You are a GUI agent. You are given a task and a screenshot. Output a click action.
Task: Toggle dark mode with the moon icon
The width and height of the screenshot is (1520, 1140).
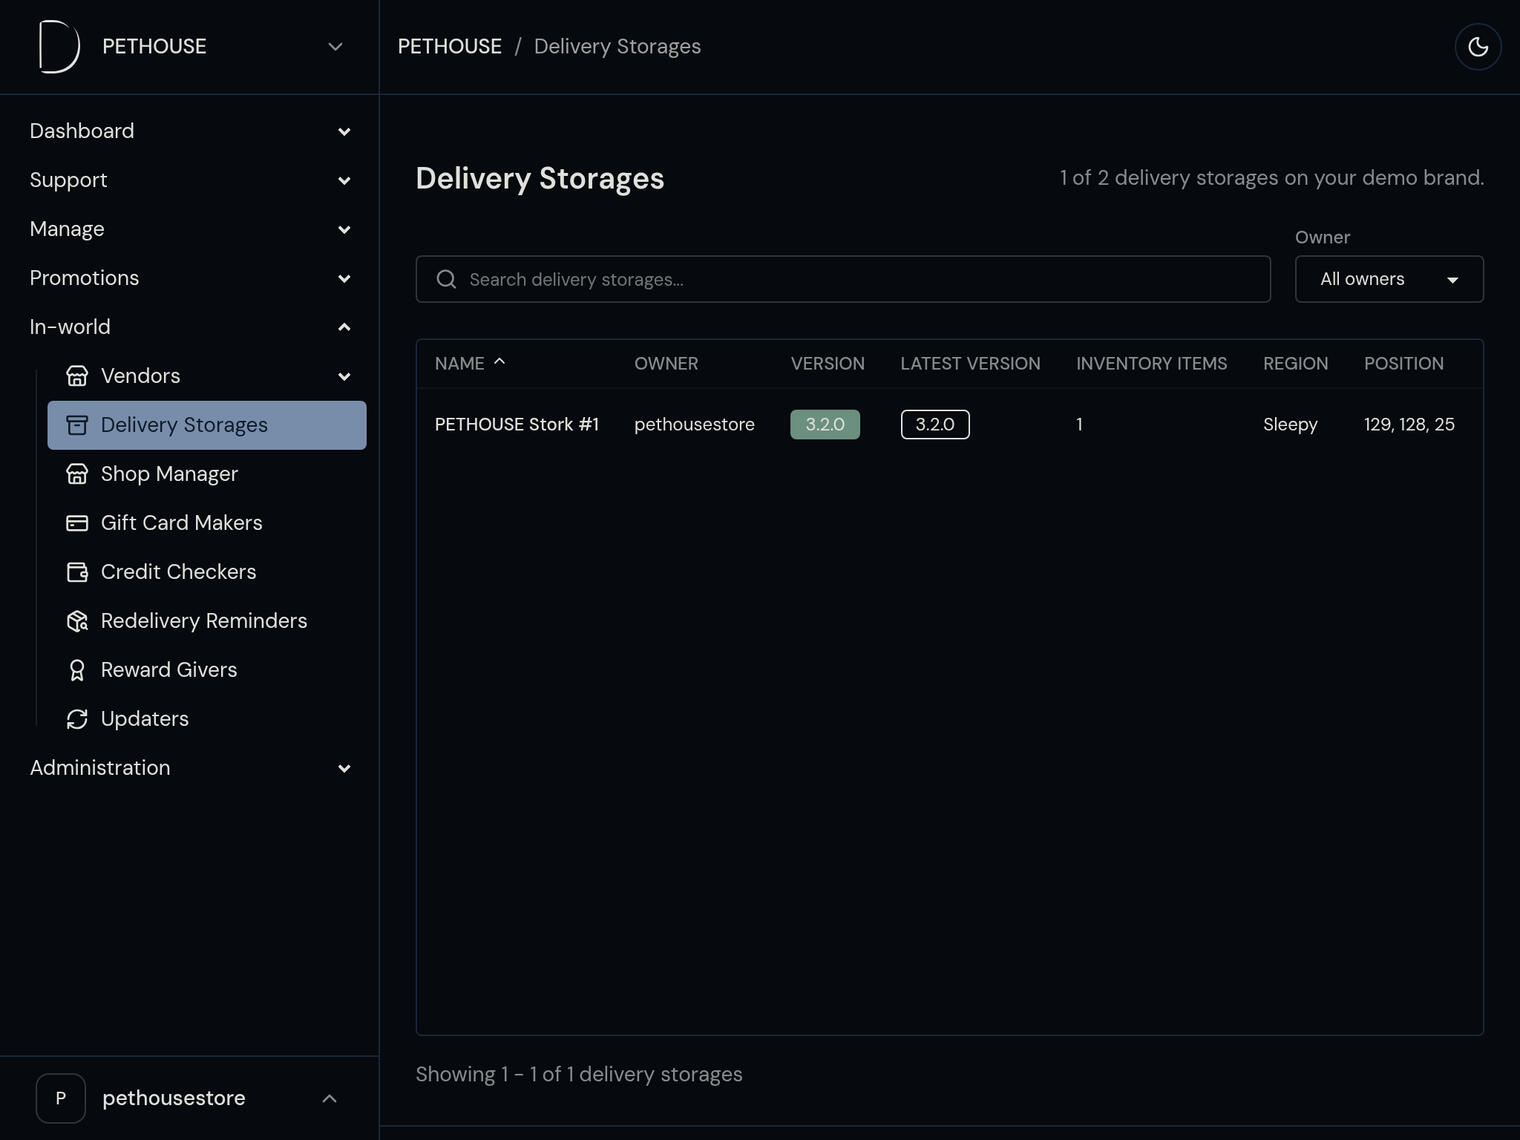(x=1478, y=47)
